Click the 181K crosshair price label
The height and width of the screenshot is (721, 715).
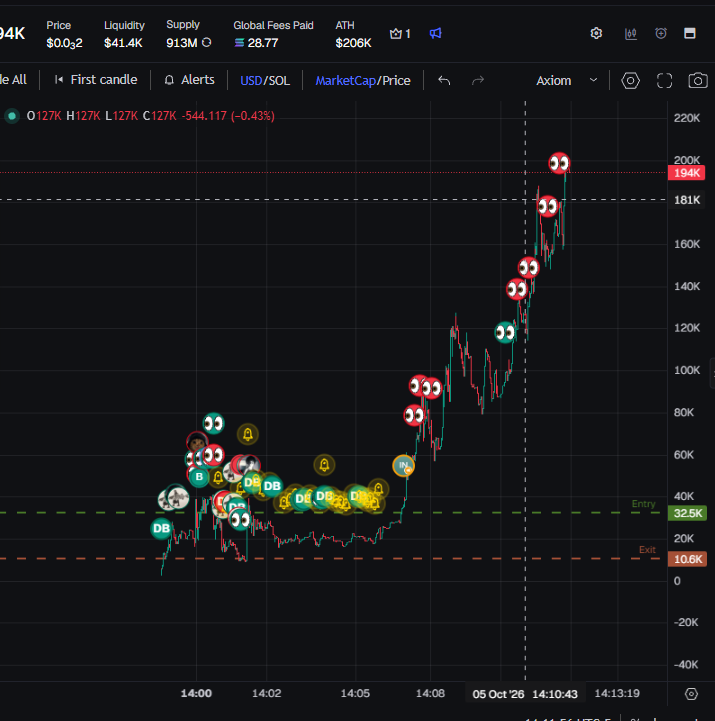click(686, 200)
